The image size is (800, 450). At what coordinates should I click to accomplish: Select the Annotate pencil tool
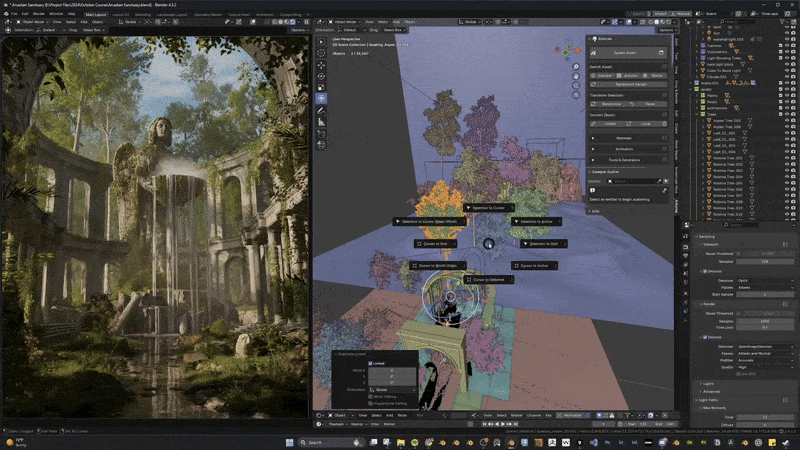click(x=321, y=110)
